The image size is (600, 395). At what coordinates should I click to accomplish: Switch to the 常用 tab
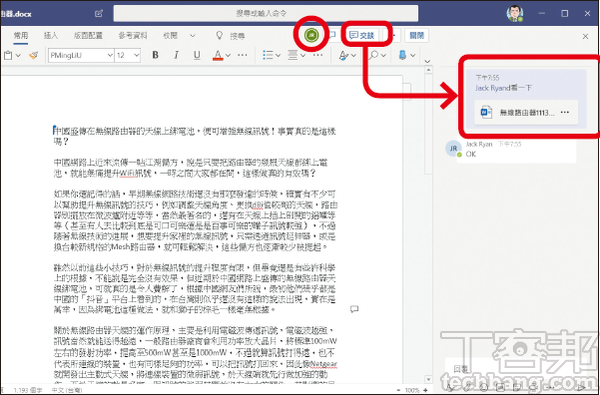pyautogui.click(x=21, y=36)
